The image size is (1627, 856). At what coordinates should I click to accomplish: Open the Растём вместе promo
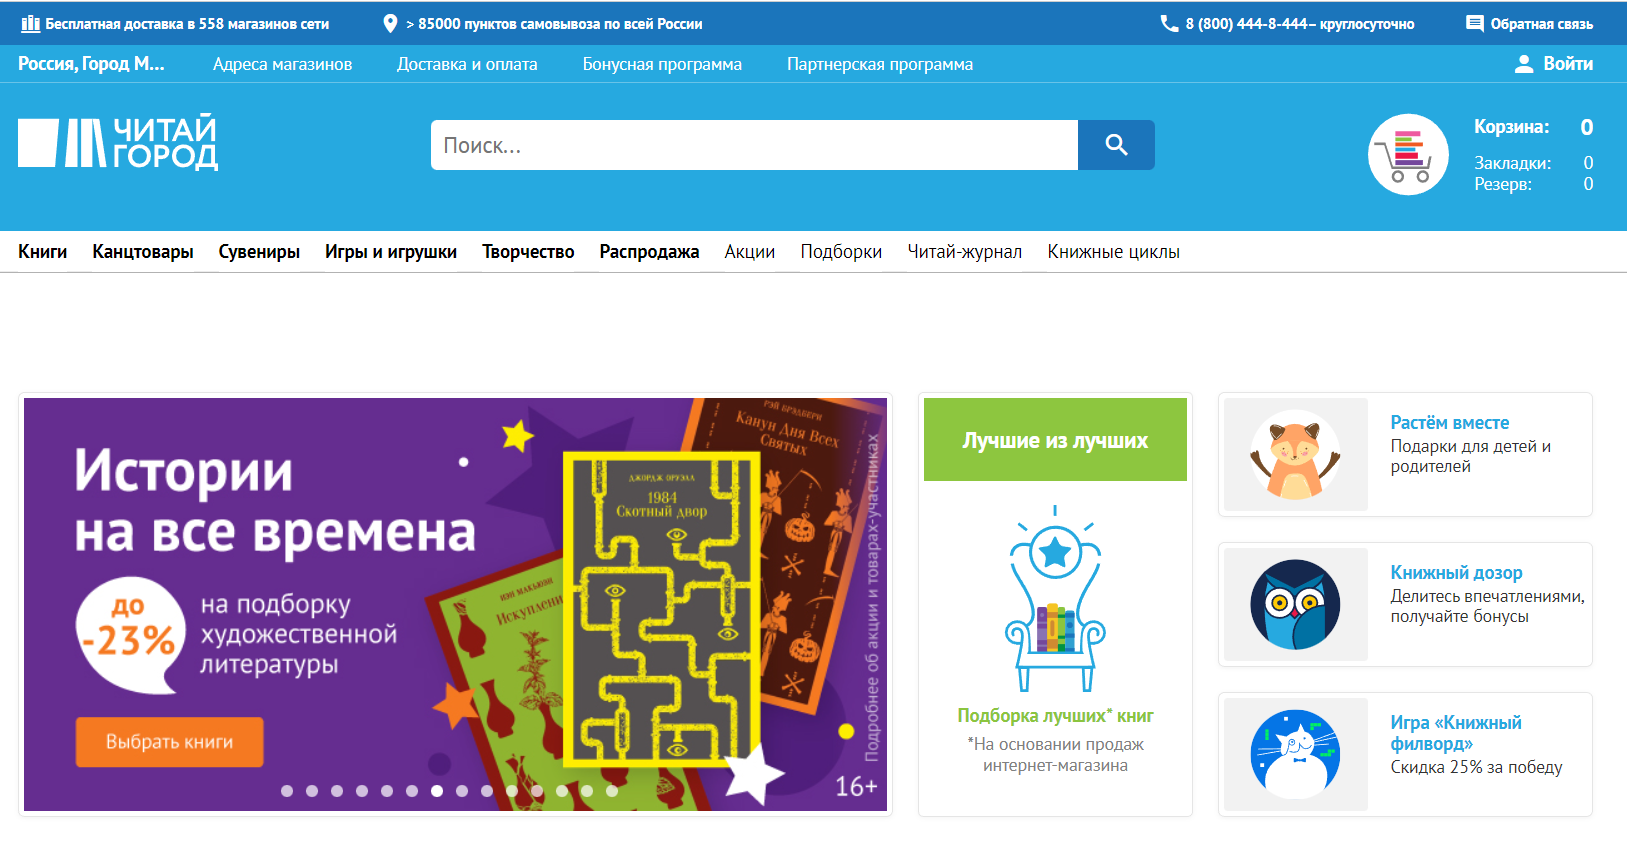[1450, 423]
